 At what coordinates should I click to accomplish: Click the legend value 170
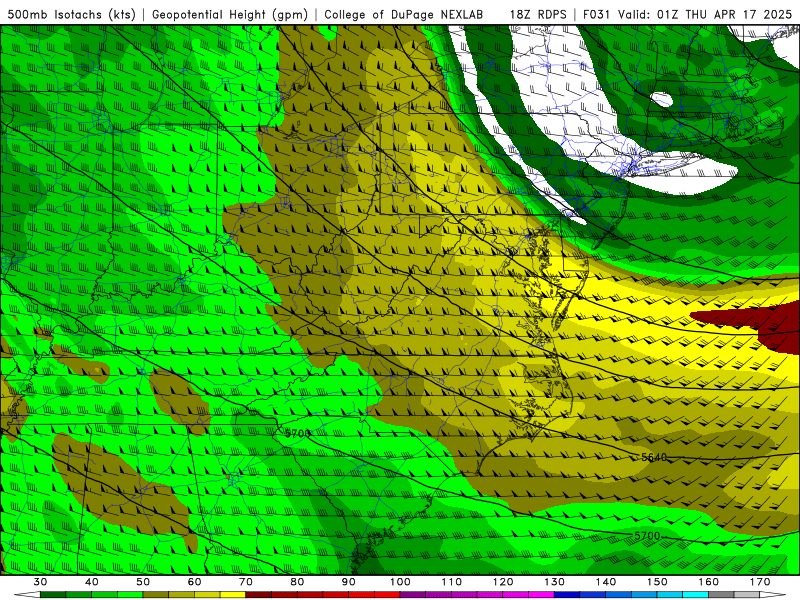tap(760, 582)
